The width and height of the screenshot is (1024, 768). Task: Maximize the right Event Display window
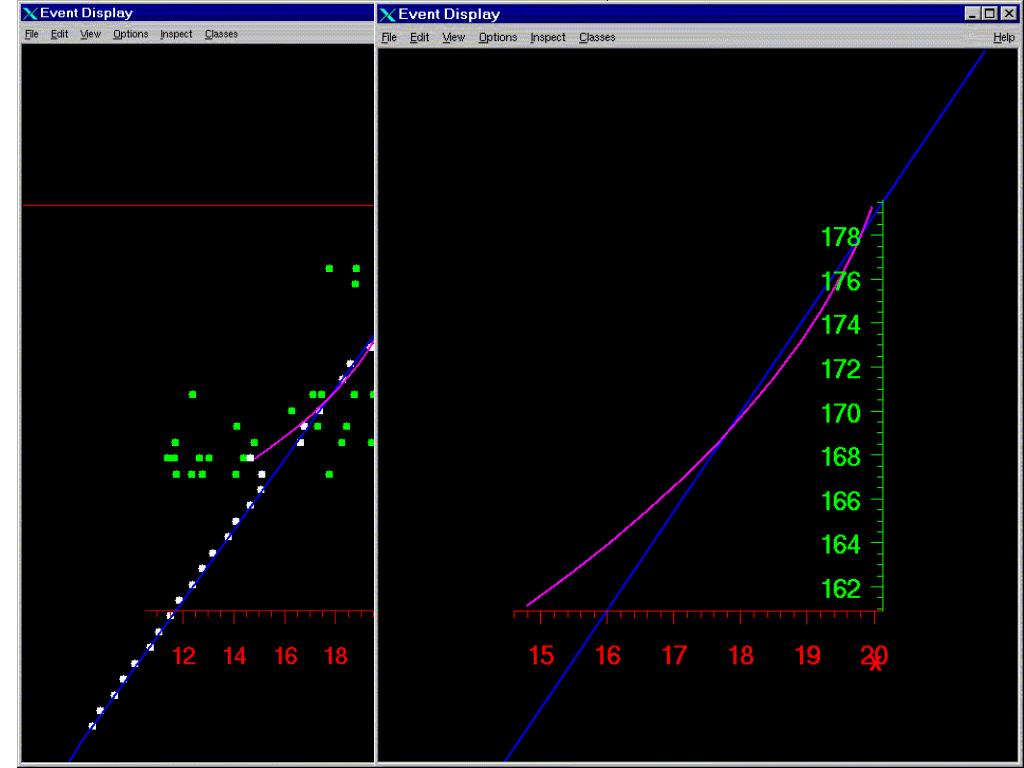(989, 14)
